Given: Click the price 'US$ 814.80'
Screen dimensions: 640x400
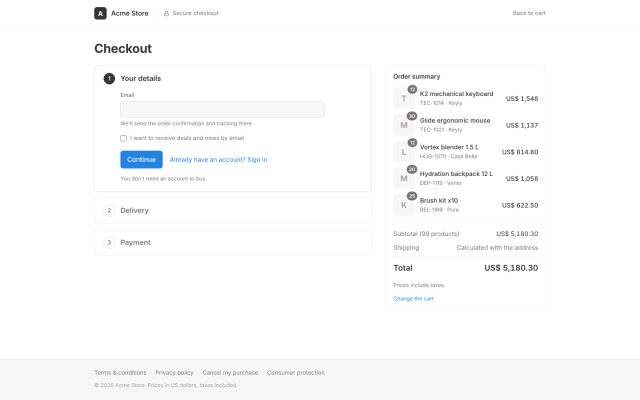Looking at the screenshot, I should tap(520, 152).
